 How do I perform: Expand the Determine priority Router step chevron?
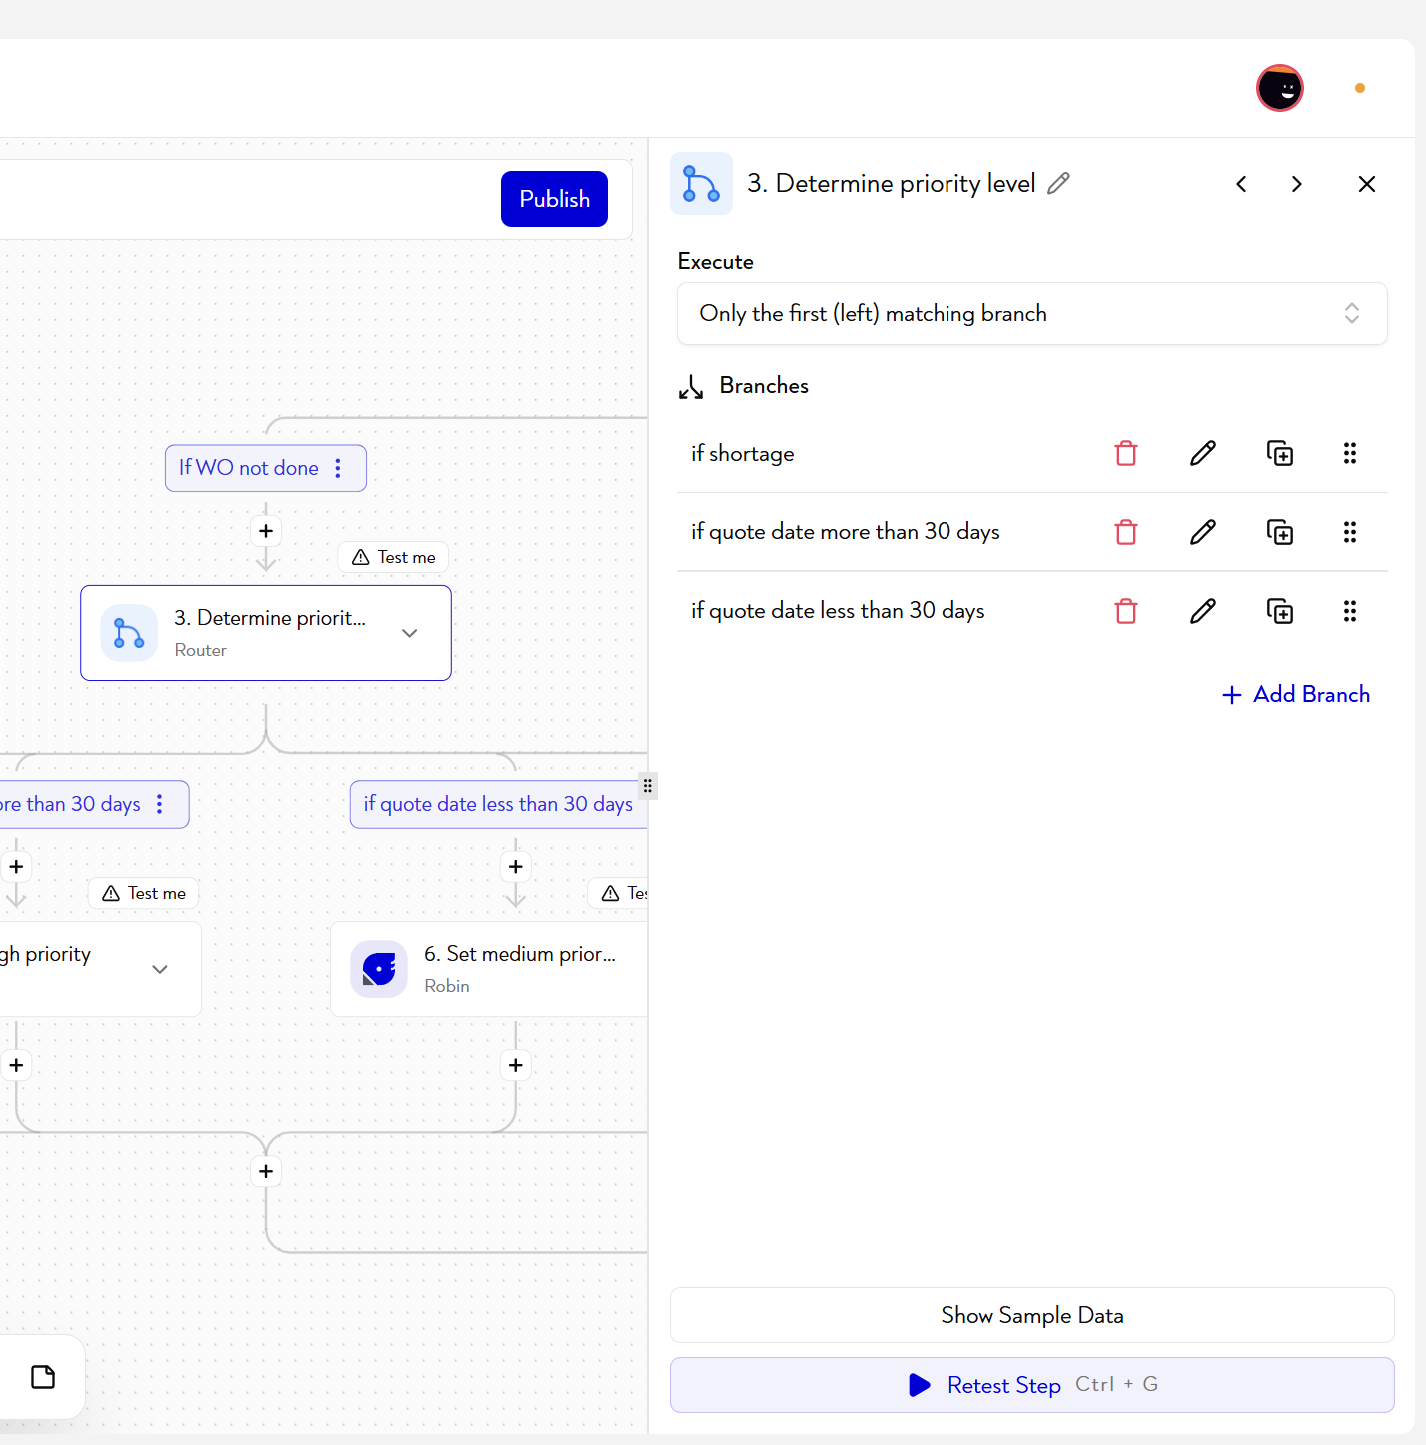click(410, 633)
